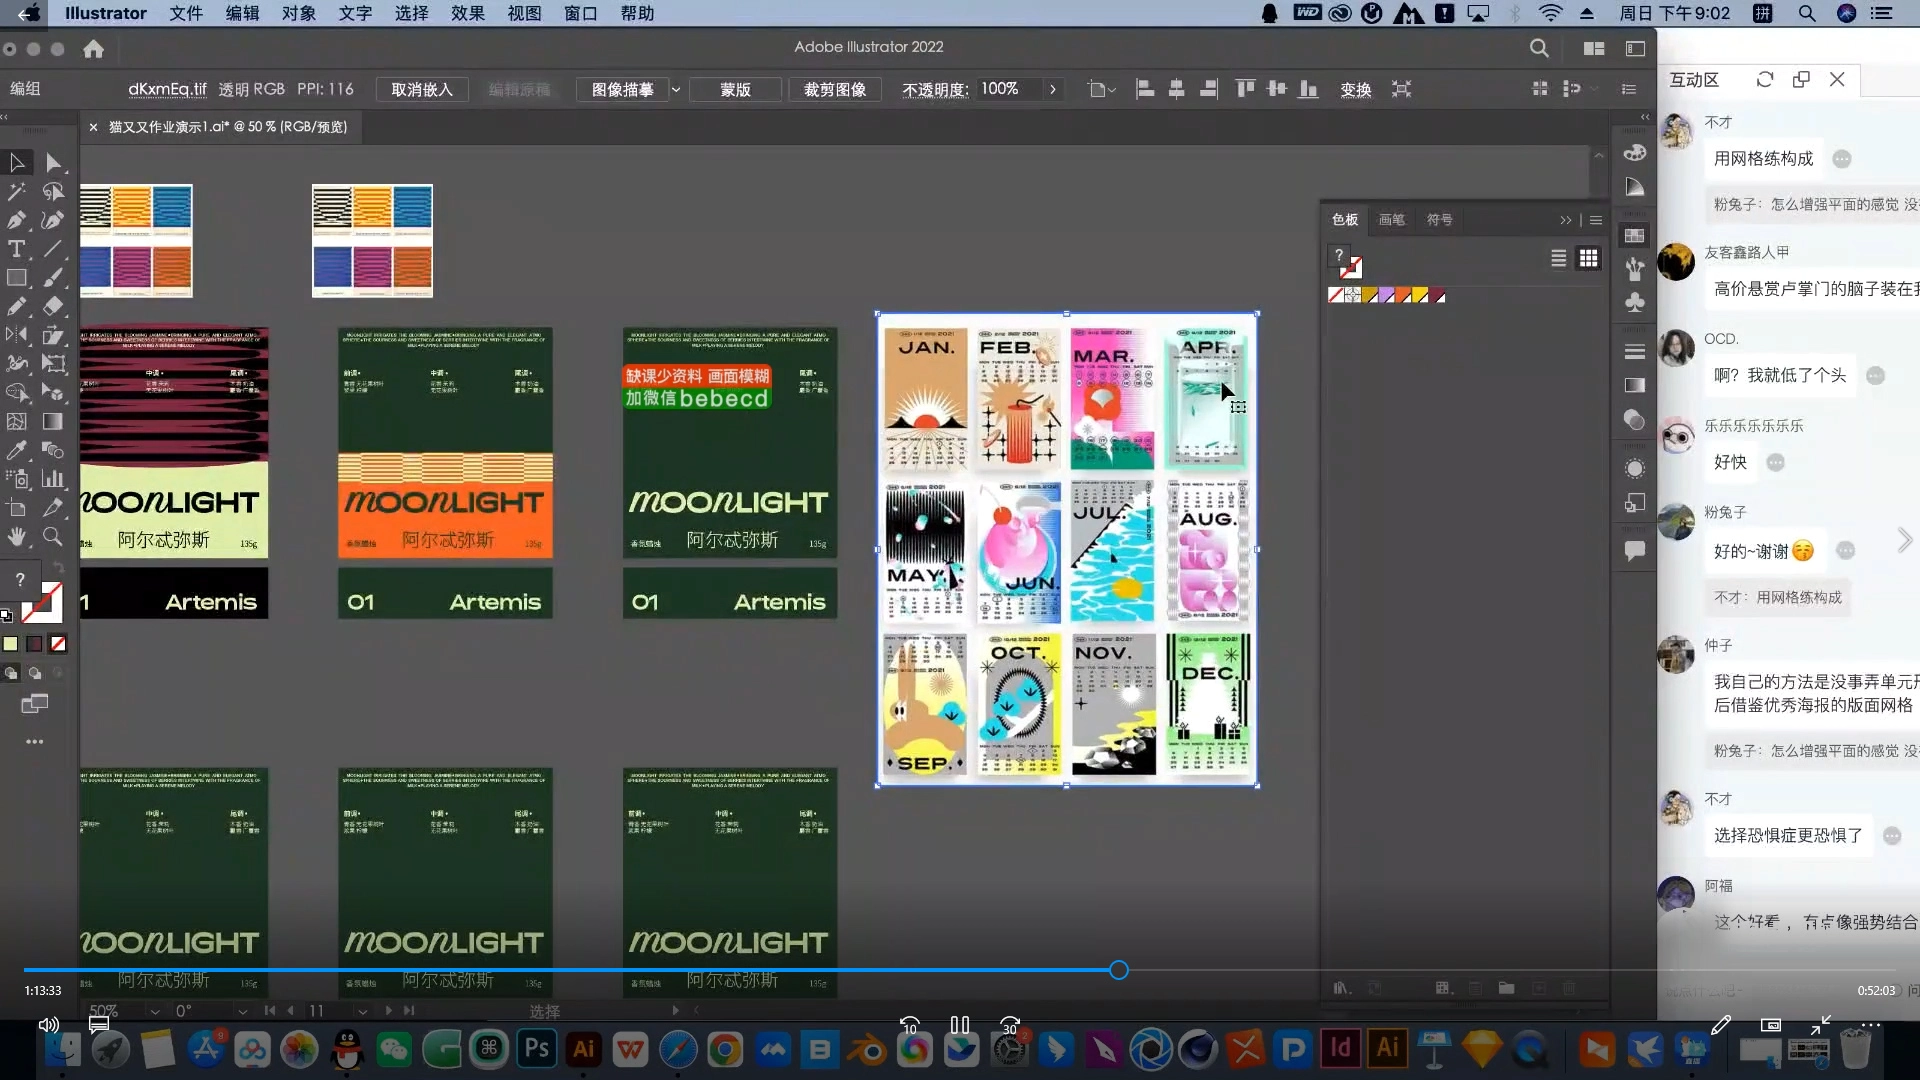Switch swatches panel to thumbnail view
Viewport: 1920px width, 1080px height.
[1588, 259]
